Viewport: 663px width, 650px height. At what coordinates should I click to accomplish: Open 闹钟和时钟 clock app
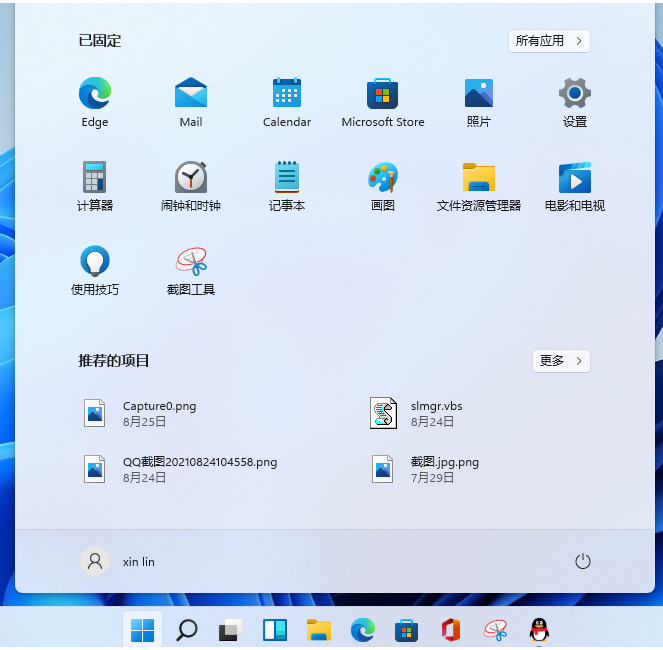click(191, 186)
